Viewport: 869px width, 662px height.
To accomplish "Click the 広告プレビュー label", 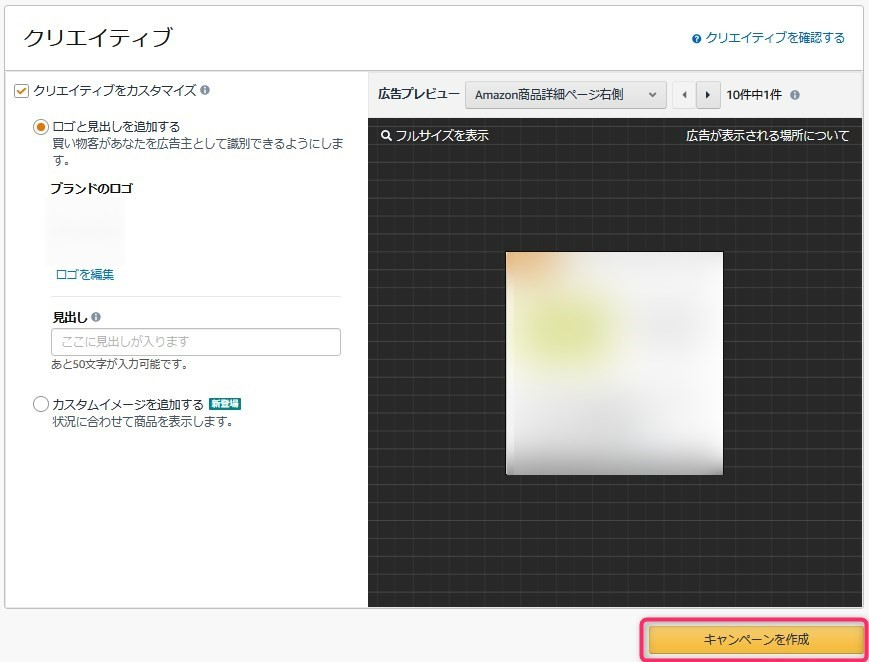I will pyautogui.click(x=419, y=94).
